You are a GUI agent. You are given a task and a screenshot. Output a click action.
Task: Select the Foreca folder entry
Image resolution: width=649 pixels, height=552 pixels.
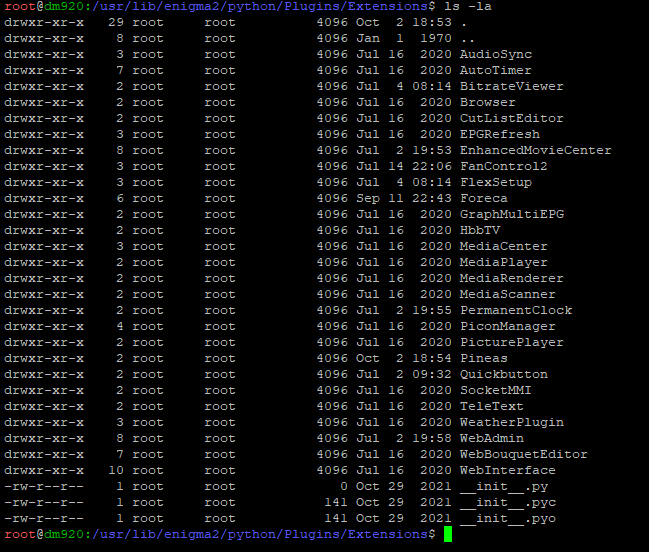click(x=483, y=198)
